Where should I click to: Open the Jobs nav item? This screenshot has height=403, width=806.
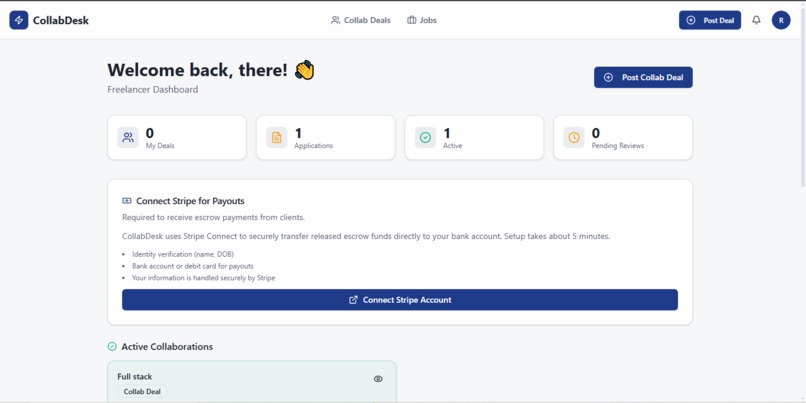click(x=422, y=20)
